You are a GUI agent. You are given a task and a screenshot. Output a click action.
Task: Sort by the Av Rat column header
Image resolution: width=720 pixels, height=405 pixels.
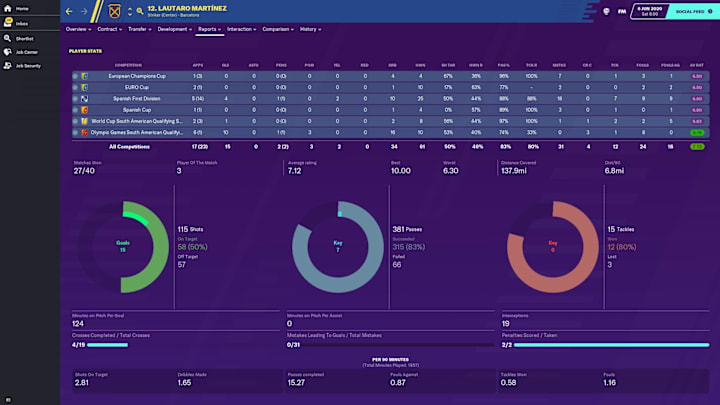pos(697,65)
